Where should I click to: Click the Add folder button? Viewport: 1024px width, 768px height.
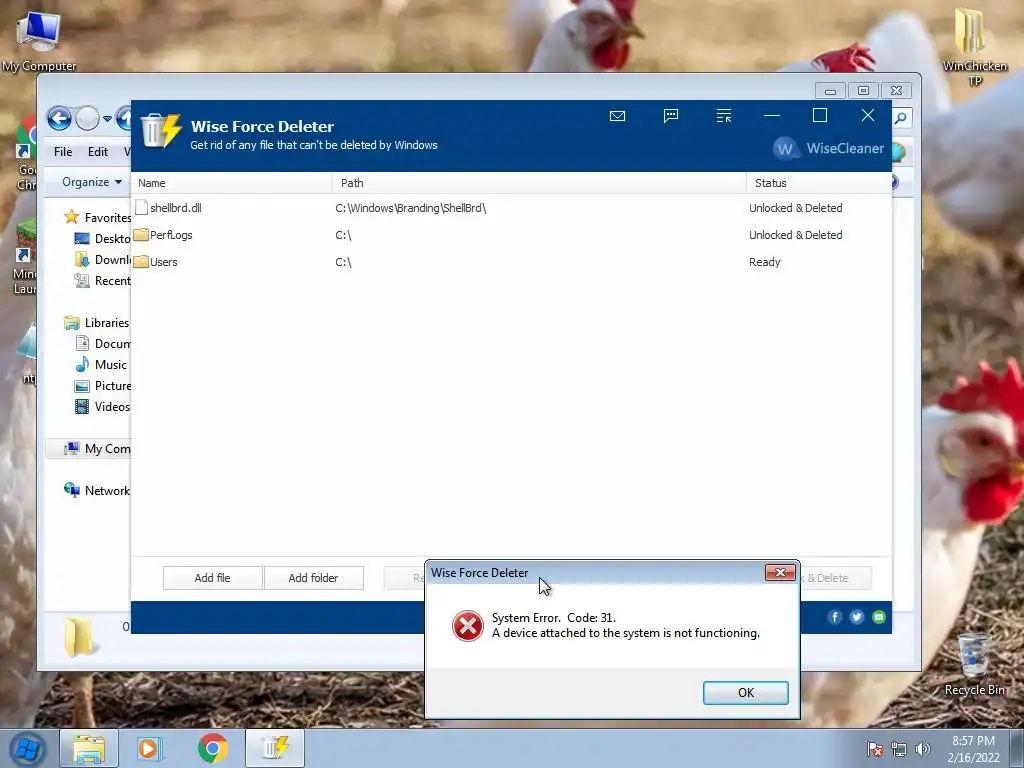(x=313, y=578)
